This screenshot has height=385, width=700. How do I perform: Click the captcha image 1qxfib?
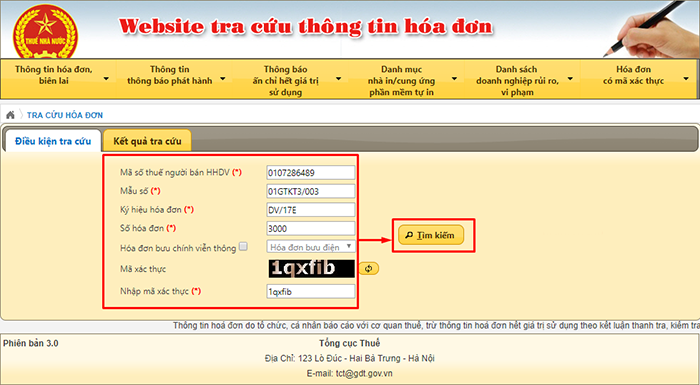(x=311, y=269)
